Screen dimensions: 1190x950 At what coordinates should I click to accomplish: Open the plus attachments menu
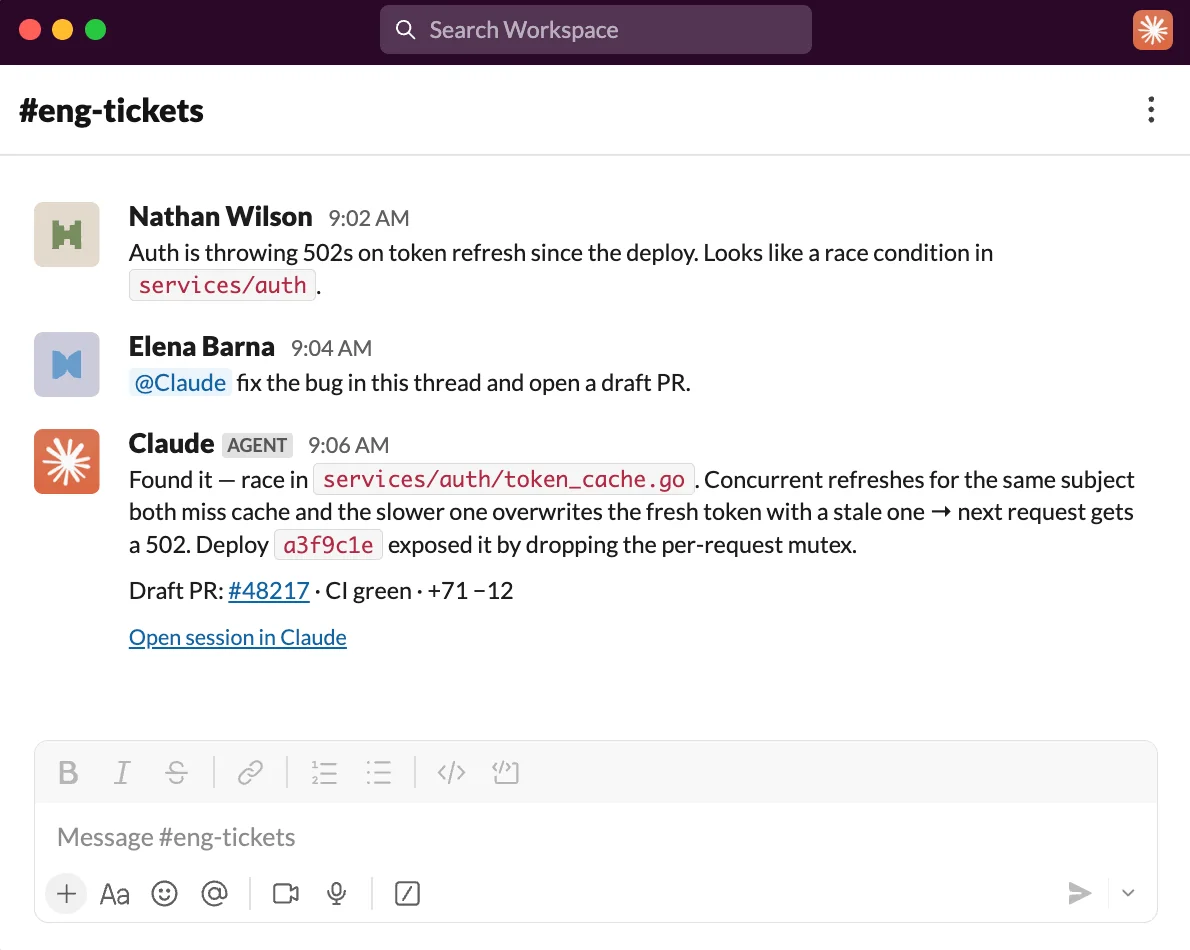66,894
